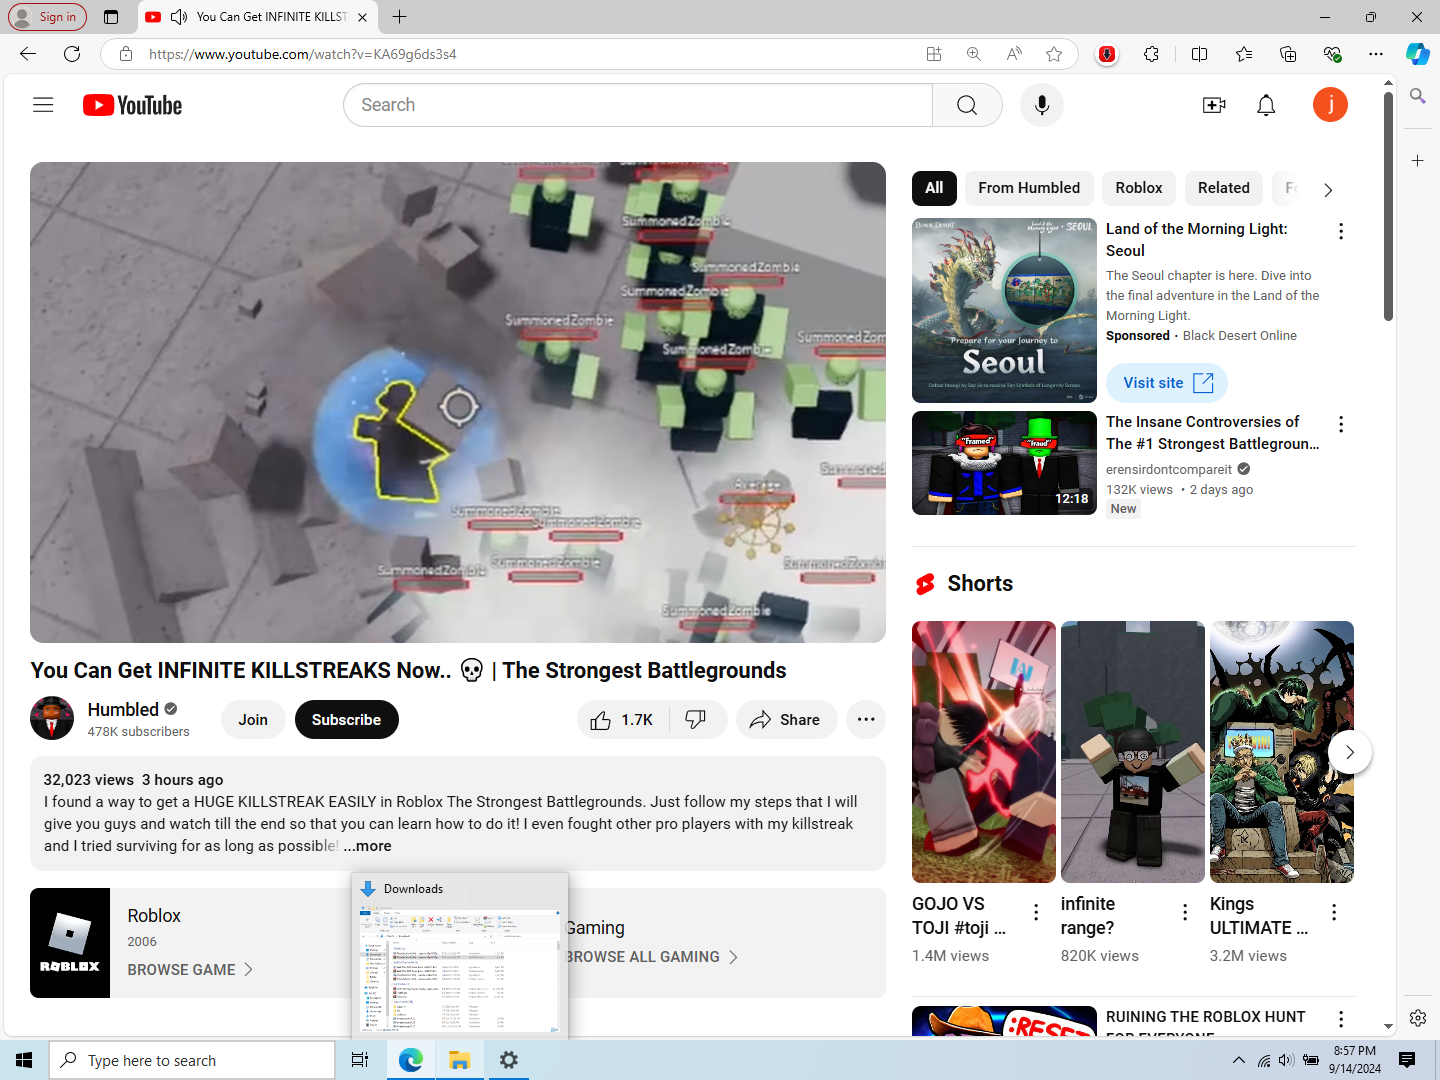Open options for Kings ULTIMATE short

click(x=1334, y=912)
